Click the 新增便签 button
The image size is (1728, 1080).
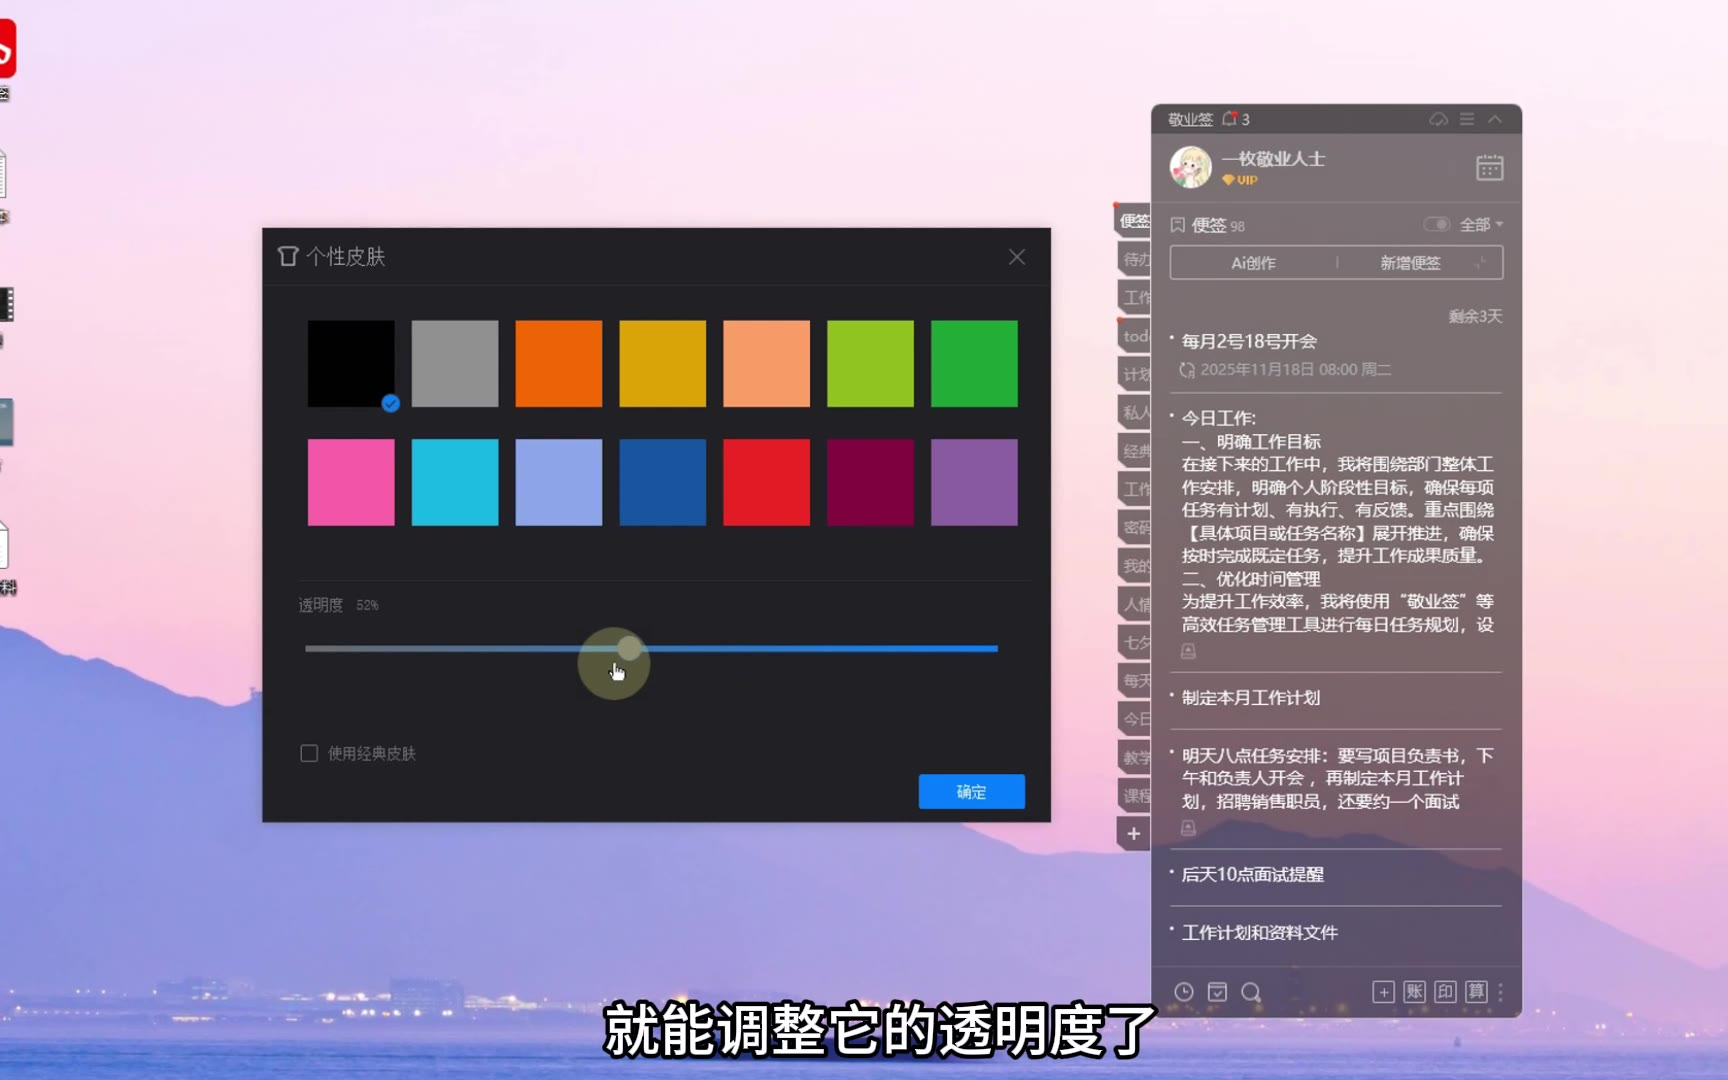1410,263
